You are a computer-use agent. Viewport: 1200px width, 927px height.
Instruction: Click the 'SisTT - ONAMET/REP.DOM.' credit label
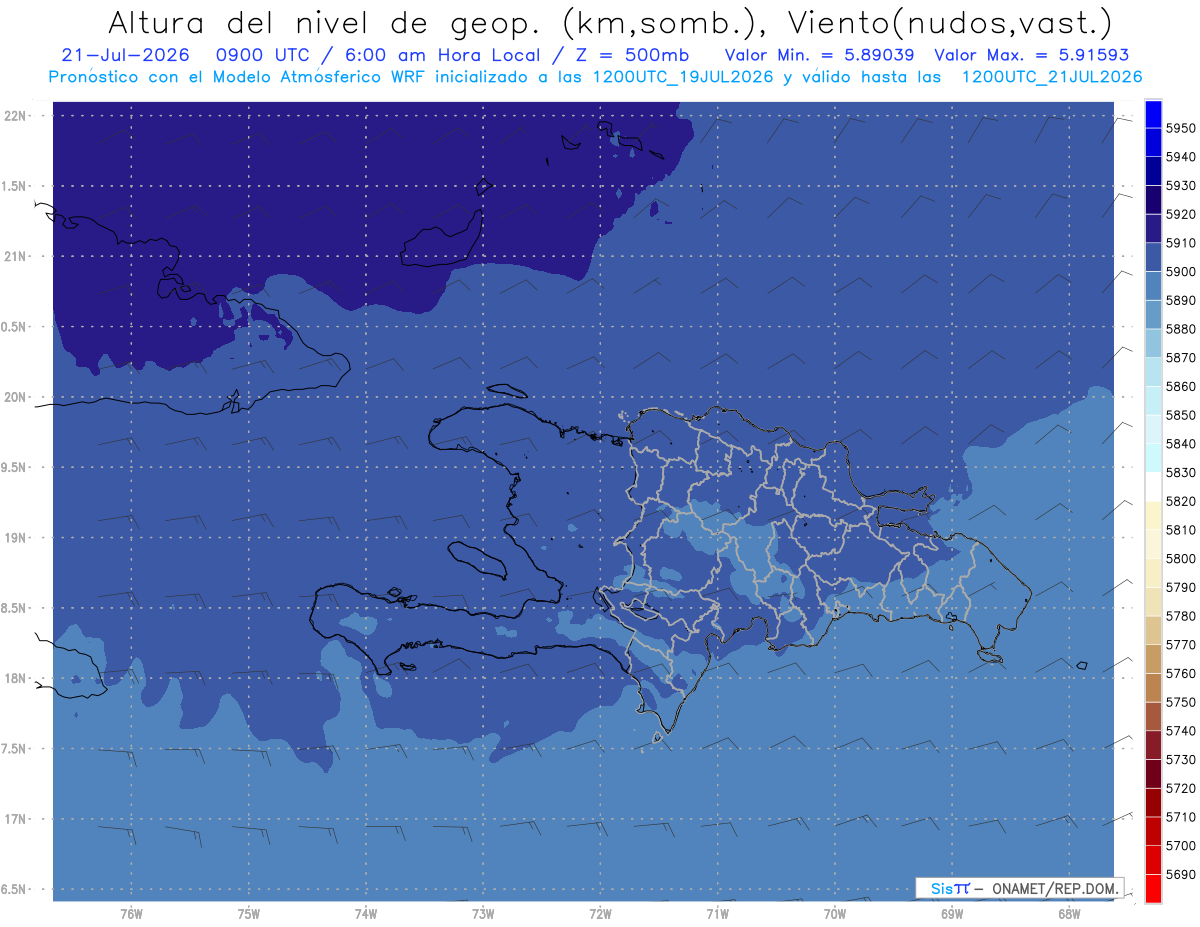tap(1022, 888)
